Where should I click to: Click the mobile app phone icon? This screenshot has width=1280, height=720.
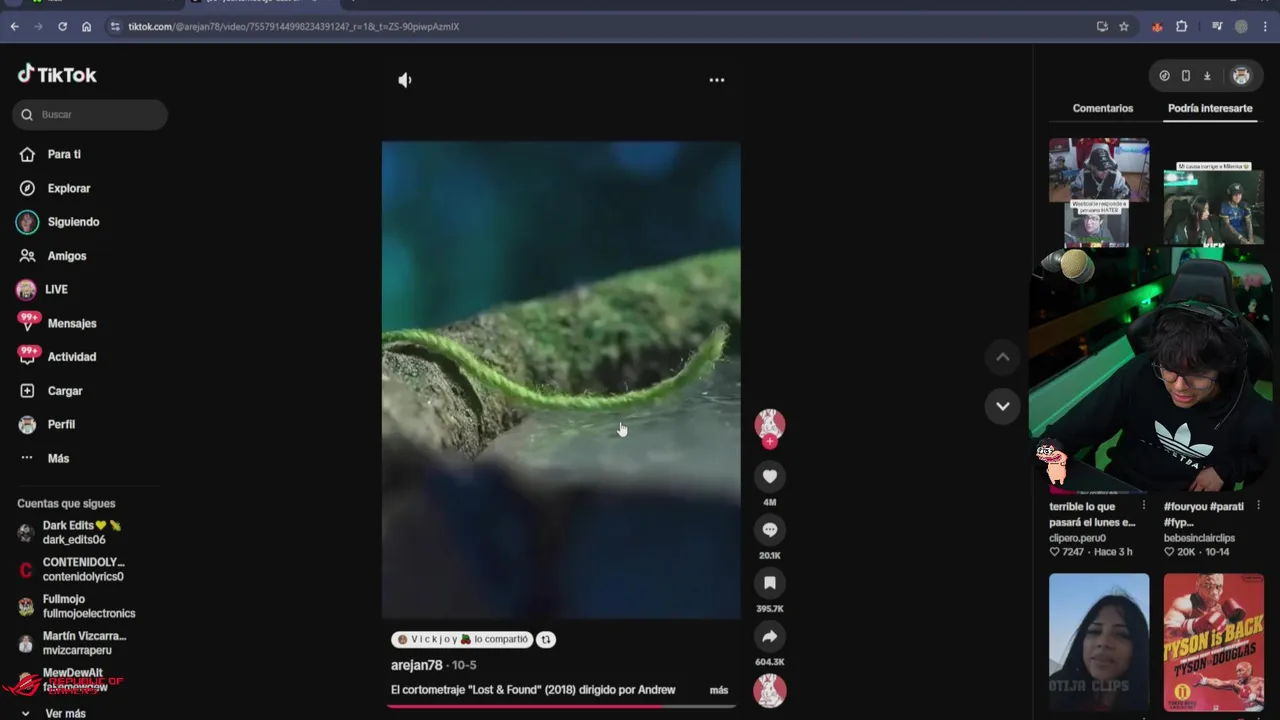[x=1186, y=76]
